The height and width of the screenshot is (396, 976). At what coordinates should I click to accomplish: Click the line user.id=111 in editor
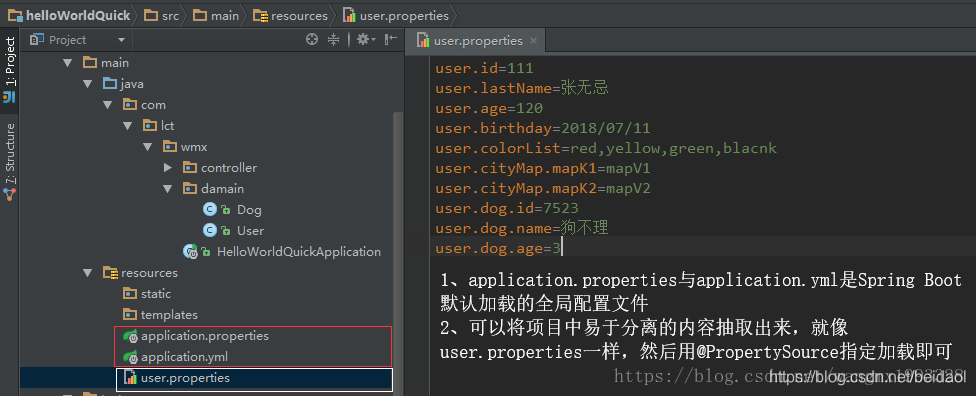pos(484,68)
